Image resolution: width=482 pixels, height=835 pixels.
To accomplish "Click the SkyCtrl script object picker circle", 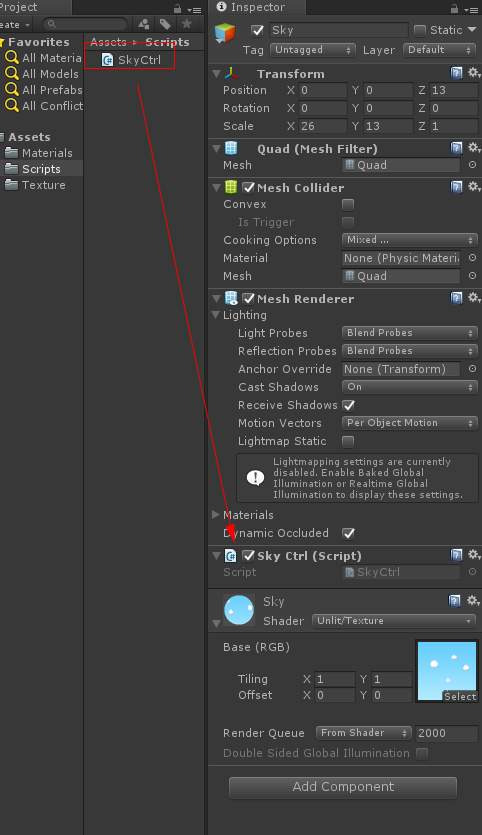I will [x=472, y=572].
